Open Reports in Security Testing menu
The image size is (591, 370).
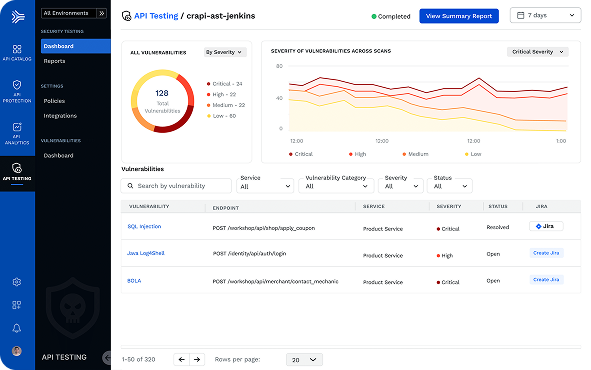coord(54,61)
